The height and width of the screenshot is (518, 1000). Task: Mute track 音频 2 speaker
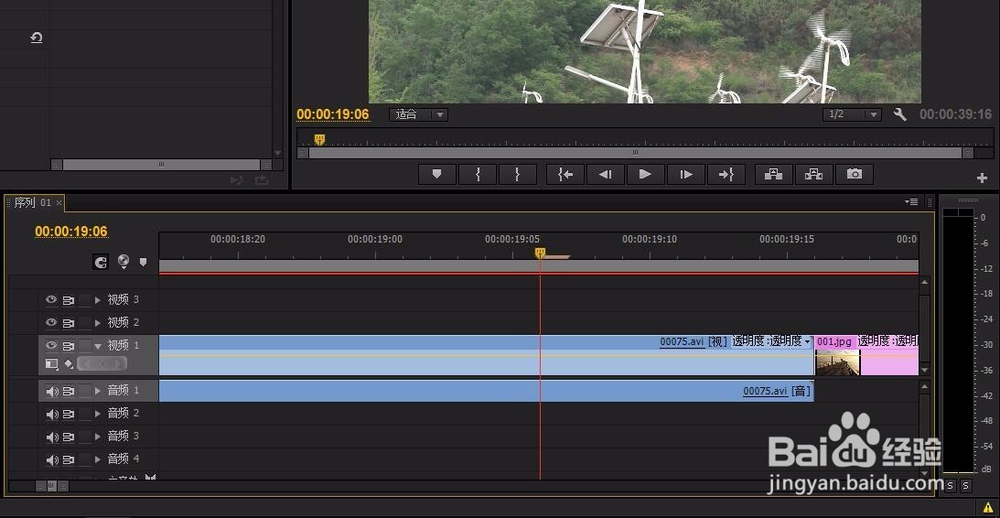(52, 414)
